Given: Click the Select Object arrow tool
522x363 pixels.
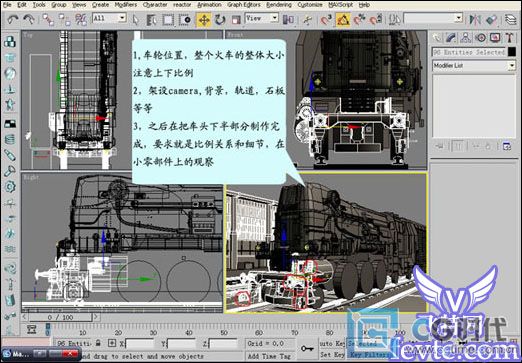Looking at the screenshot, I should tap(135, 20).
